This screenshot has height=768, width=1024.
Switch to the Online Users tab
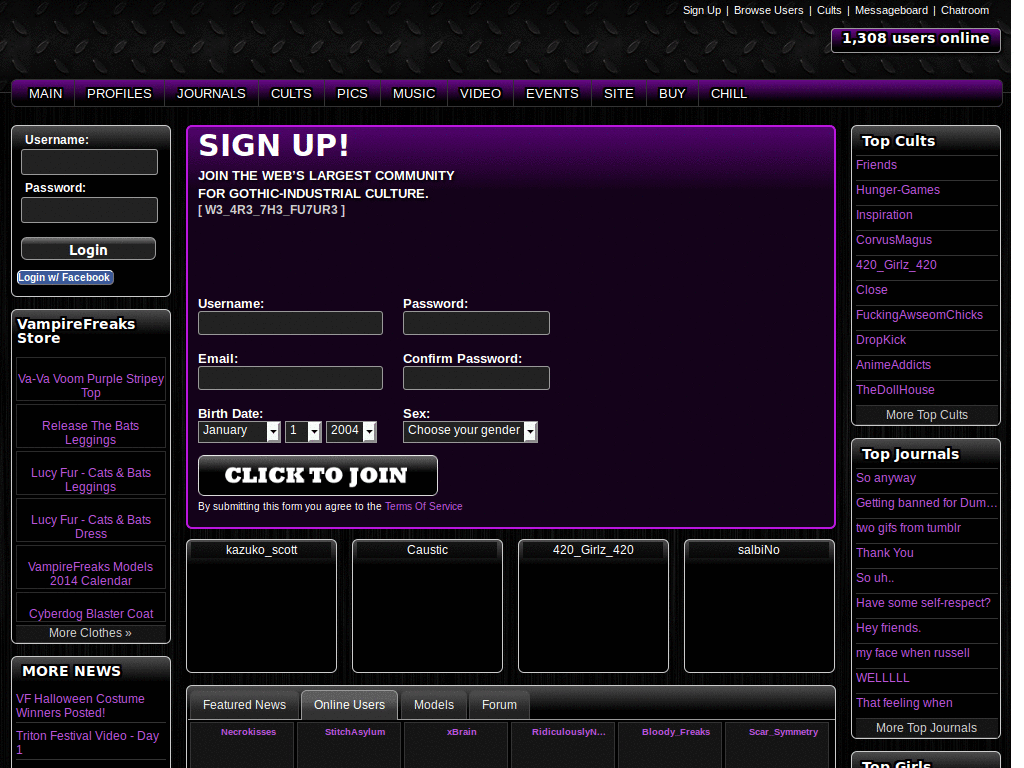pyautogui.click(x=349, y=705)
